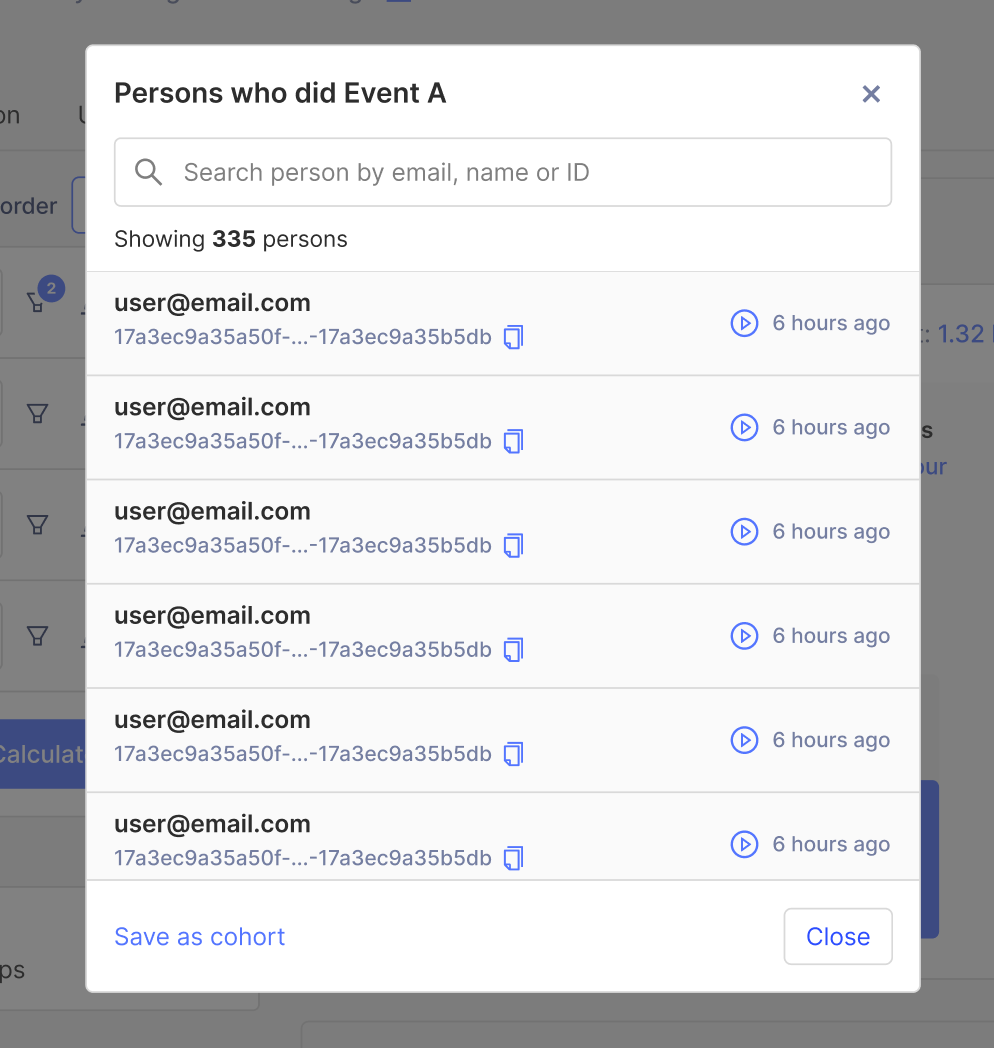
Task: Play recording in the second user@email.com row
Action: 745,427
